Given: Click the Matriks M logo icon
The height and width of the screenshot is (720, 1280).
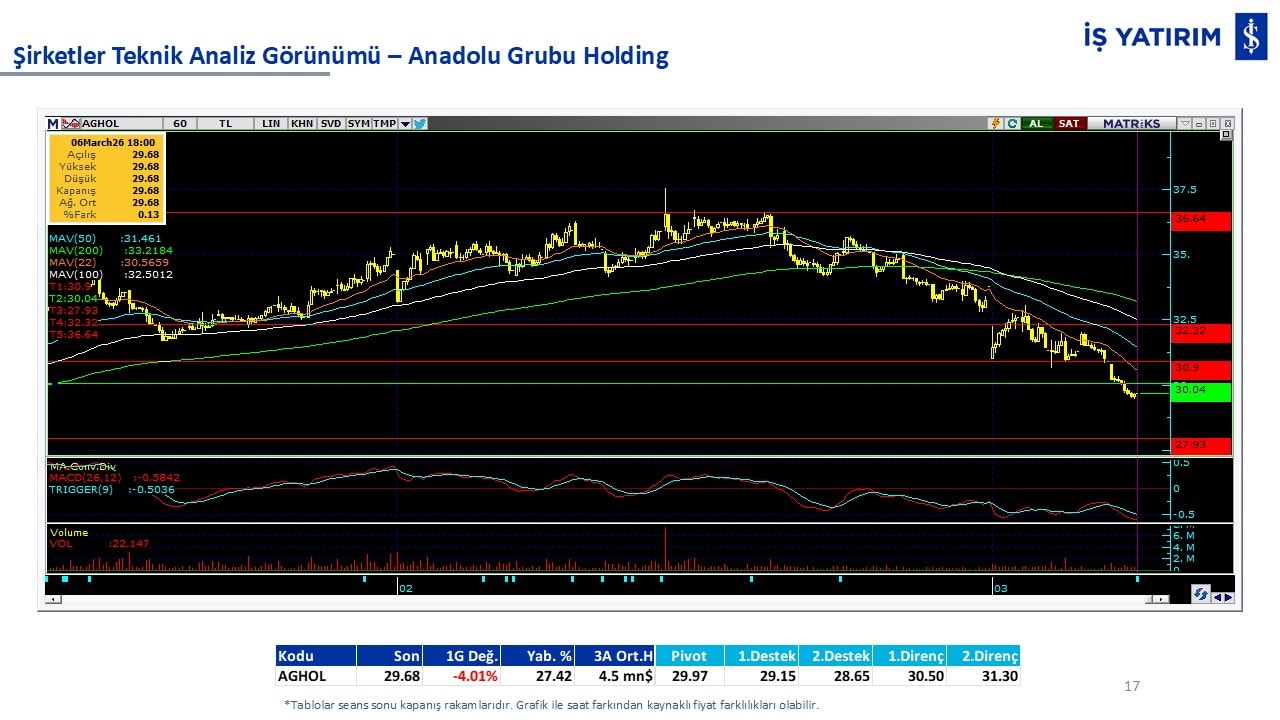Looking at the screenshot, I should click(53, 124).
